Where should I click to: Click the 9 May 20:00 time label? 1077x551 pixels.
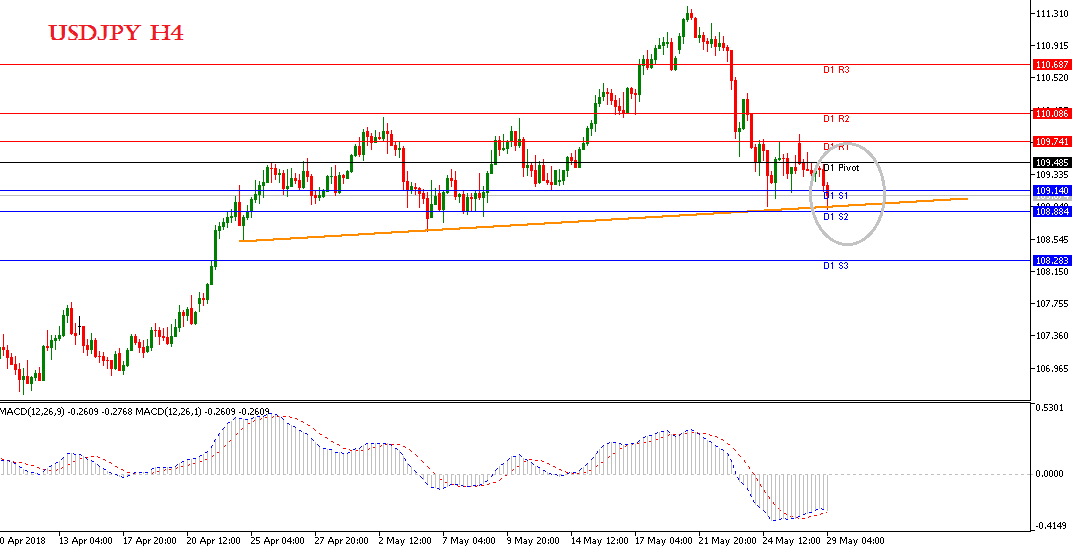click(536, 541)
